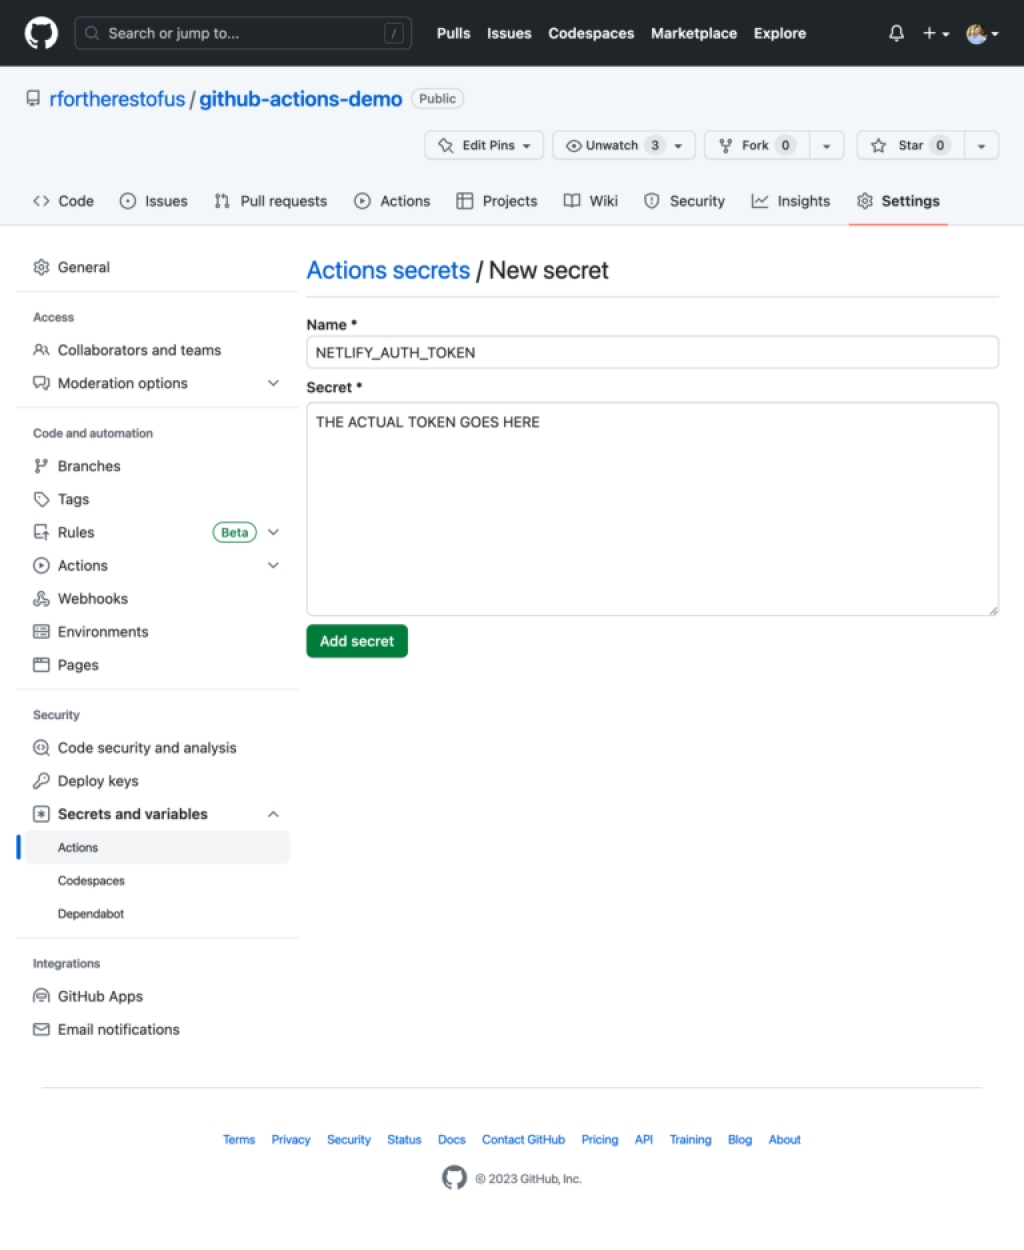This screenshot has width=1024, height=1250.
Task: Switch to the Code tab
Action: pyautogui.click(x=63, y=201)
